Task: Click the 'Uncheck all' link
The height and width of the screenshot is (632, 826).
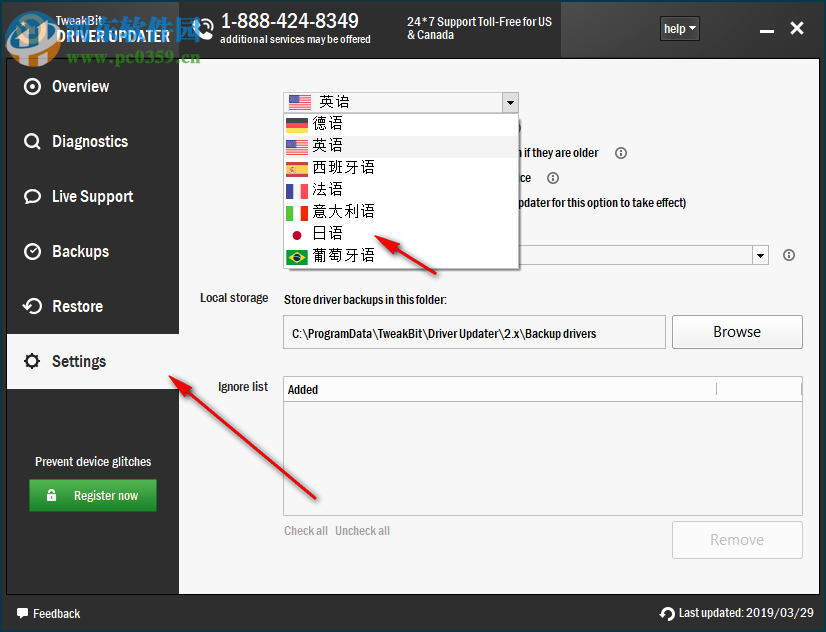Action: tap(362, 530)
